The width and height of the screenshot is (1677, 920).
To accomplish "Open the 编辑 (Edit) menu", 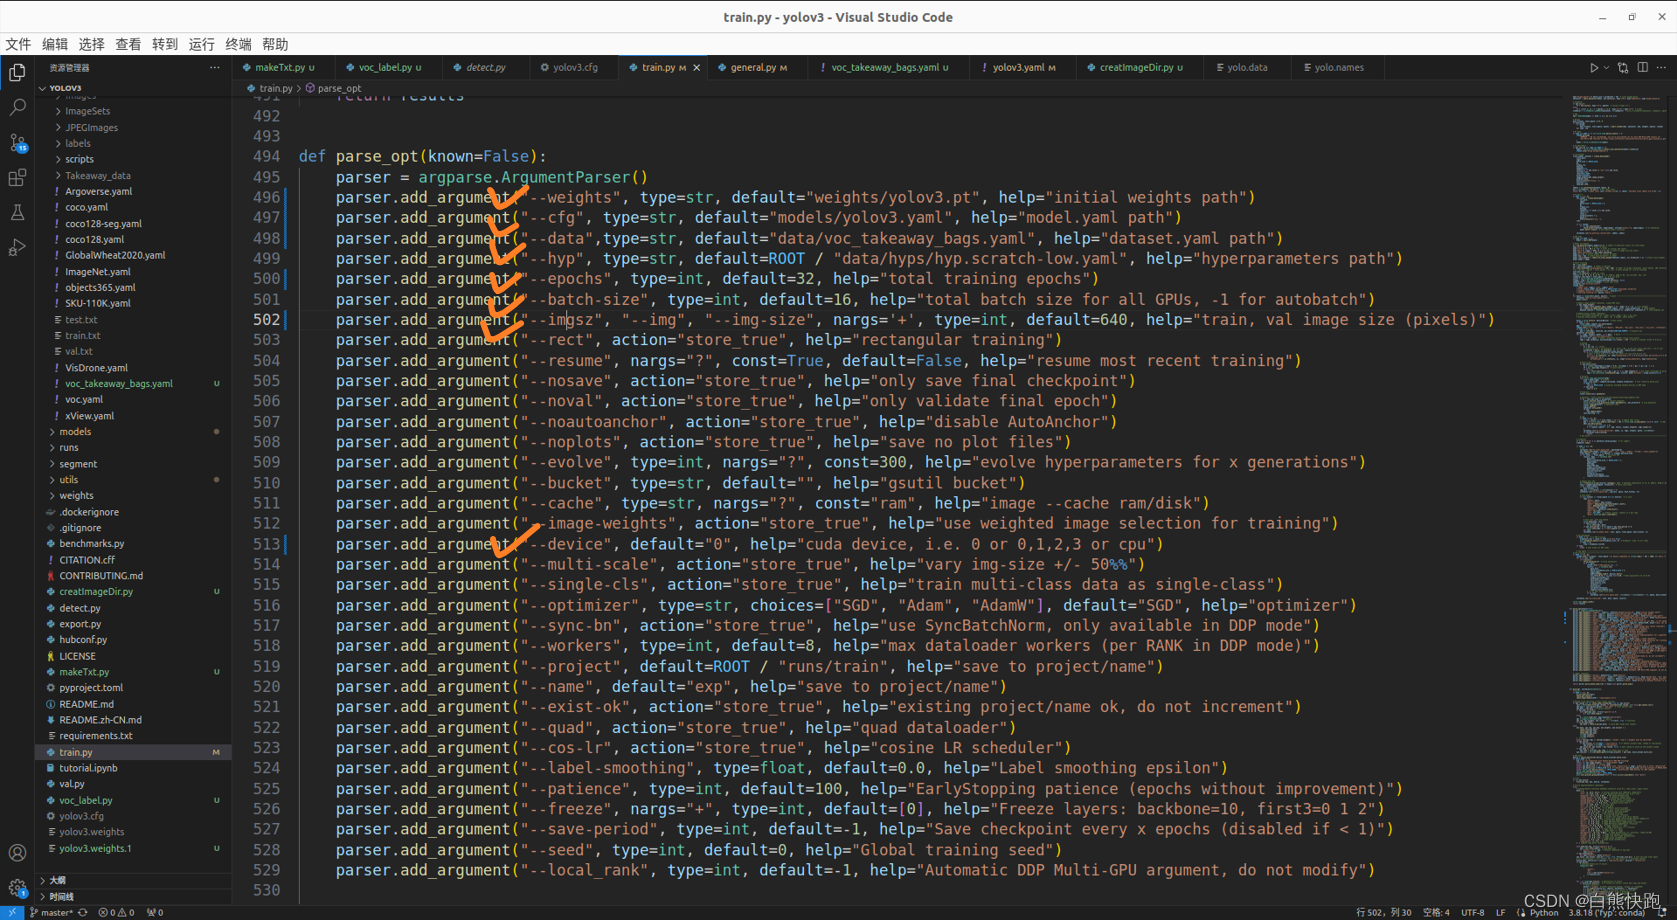I will [x=55, y=44].
